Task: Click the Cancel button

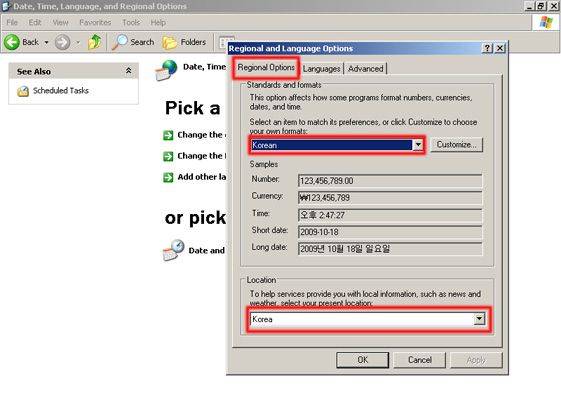Action: (x=420, y=360)
